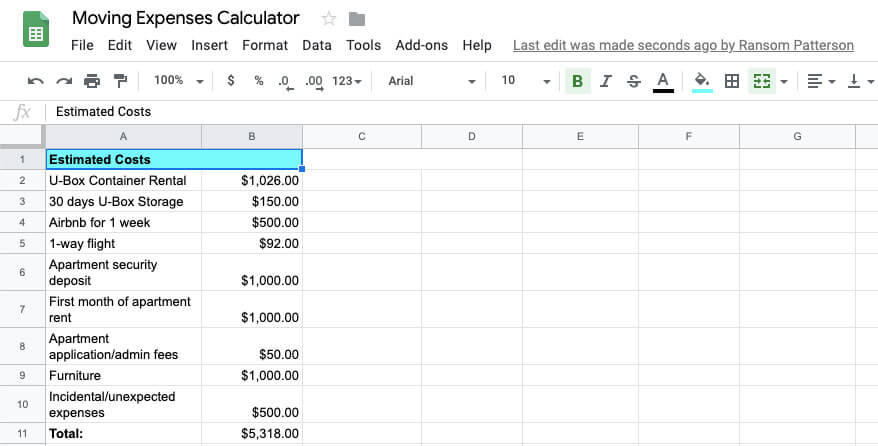The image size is (878, 446).
Task: Open the Format menu
Action: 265,45
